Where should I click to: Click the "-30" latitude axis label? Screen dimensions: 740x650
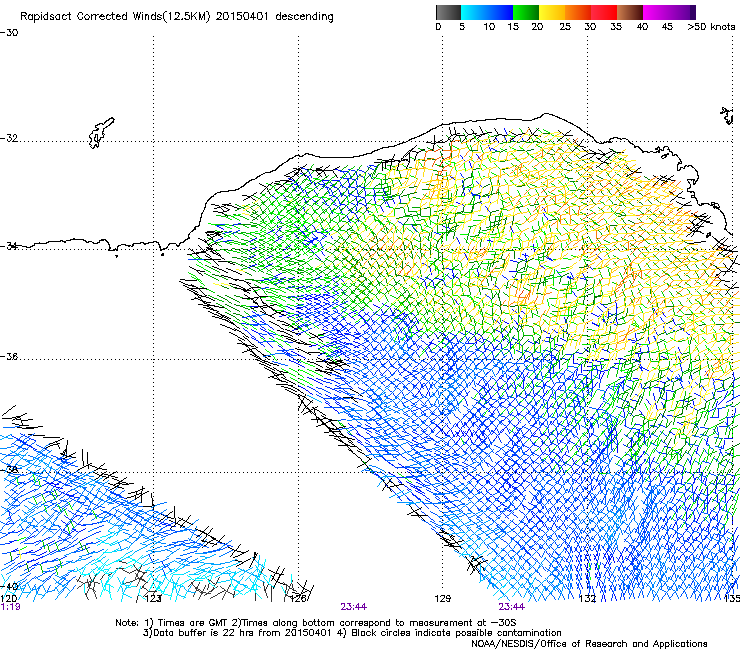coord(9,33)
